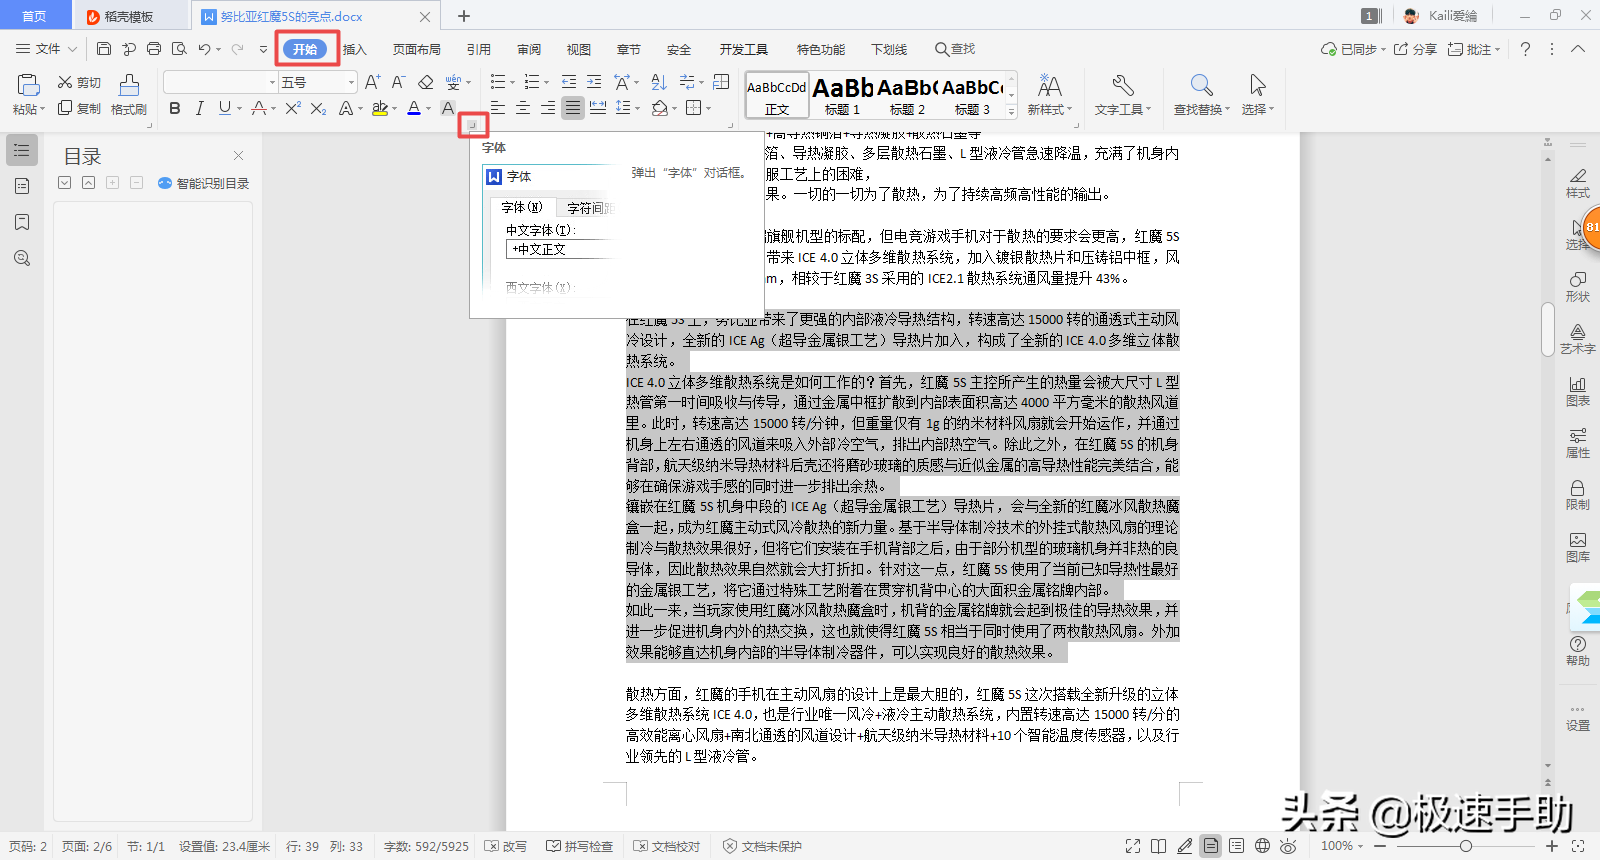Open the Page Layout (页面布局) tab
1600x860 pixels.
[x=416, y=49]
